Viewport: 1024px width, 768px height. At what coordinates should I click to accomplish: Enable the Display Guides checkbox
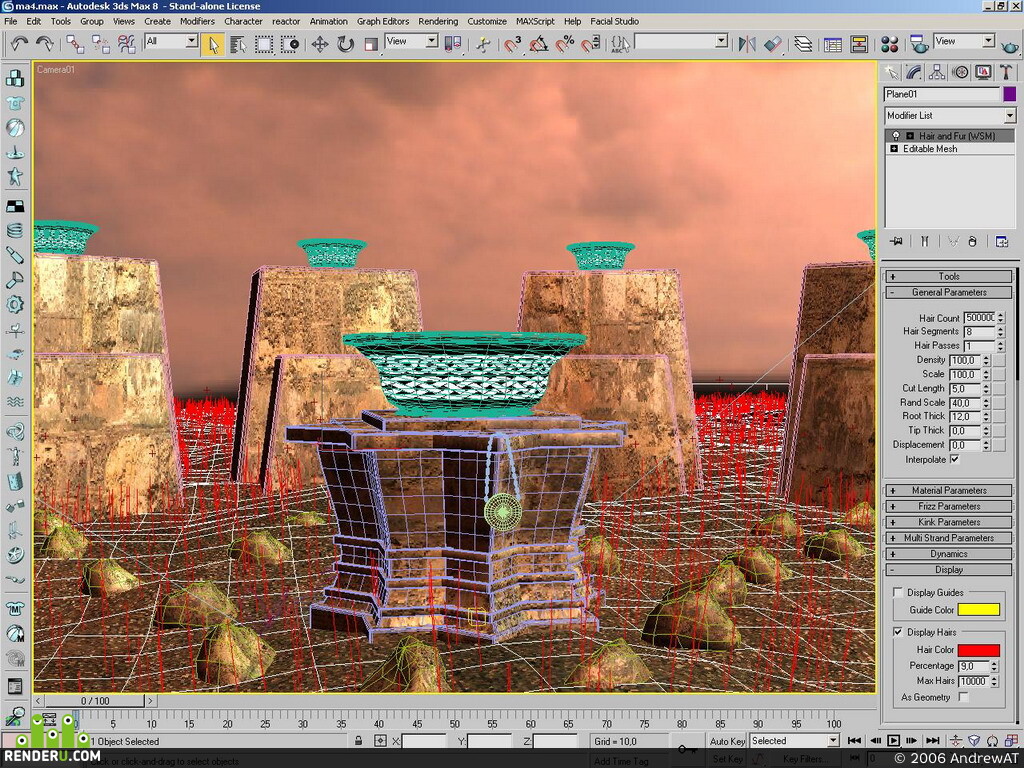[x=898, y=592]
